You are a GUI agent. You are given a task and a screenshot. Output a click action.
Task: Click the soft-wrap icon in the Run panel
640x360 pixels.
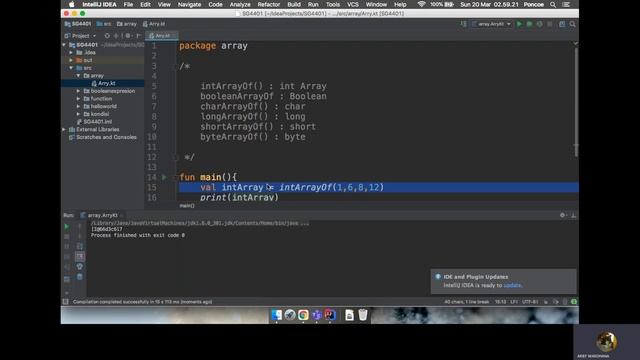pos(80,246)
